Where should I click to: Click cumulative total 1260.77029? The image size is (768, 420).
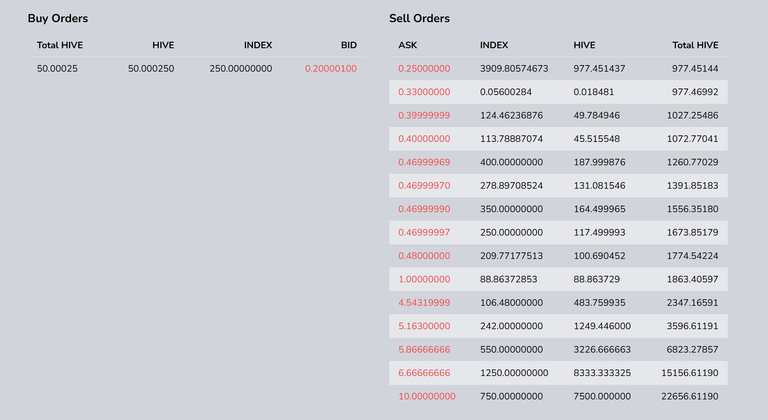coord(693,162)
